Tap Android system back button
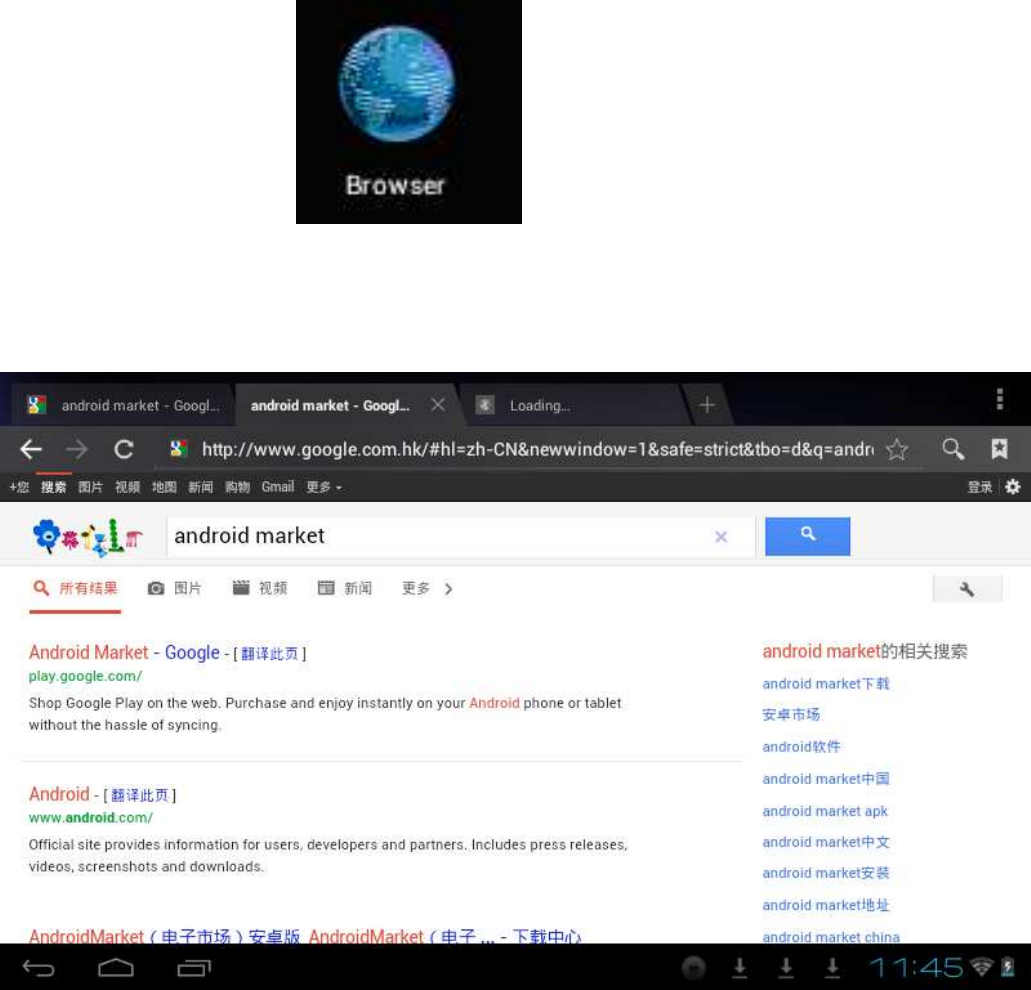 pos(39,968)
